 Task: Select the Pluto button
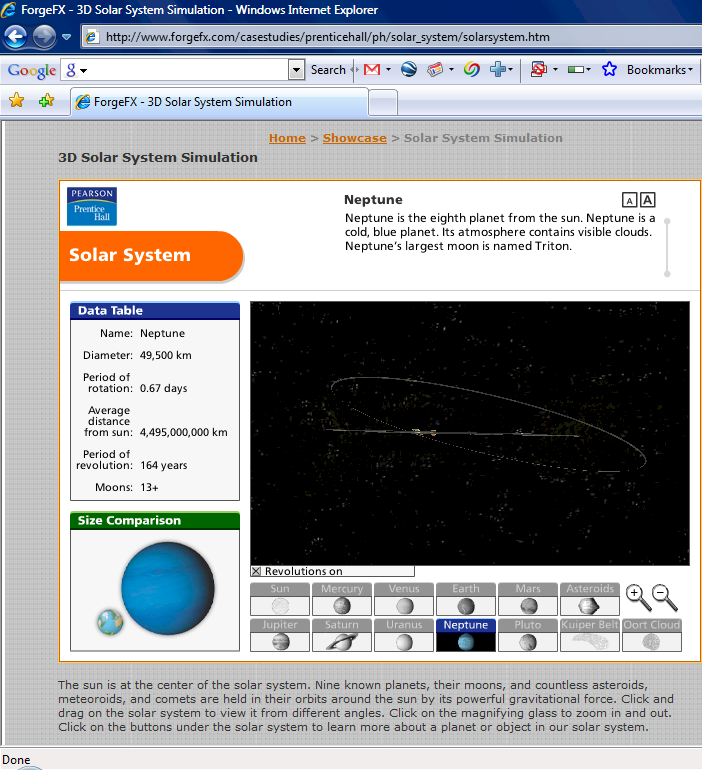point(528,635)
